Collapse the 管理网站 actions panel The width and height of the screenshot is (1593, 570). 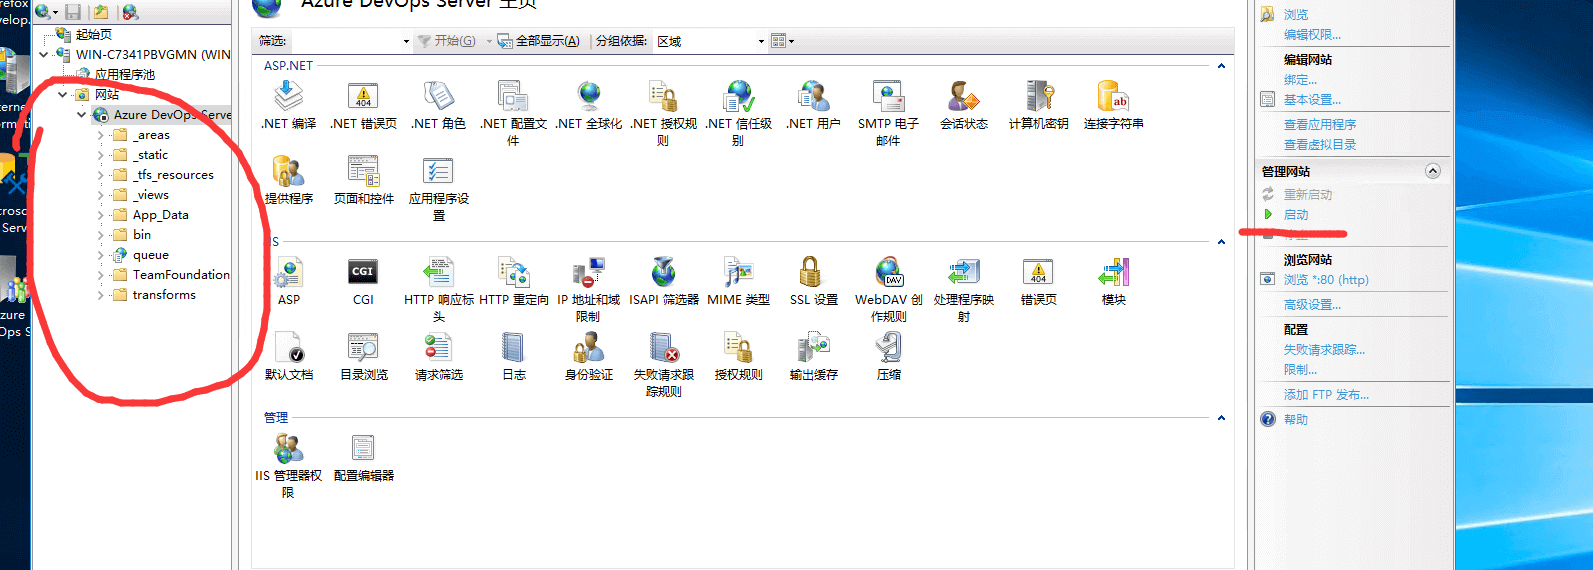point(1432,171)
